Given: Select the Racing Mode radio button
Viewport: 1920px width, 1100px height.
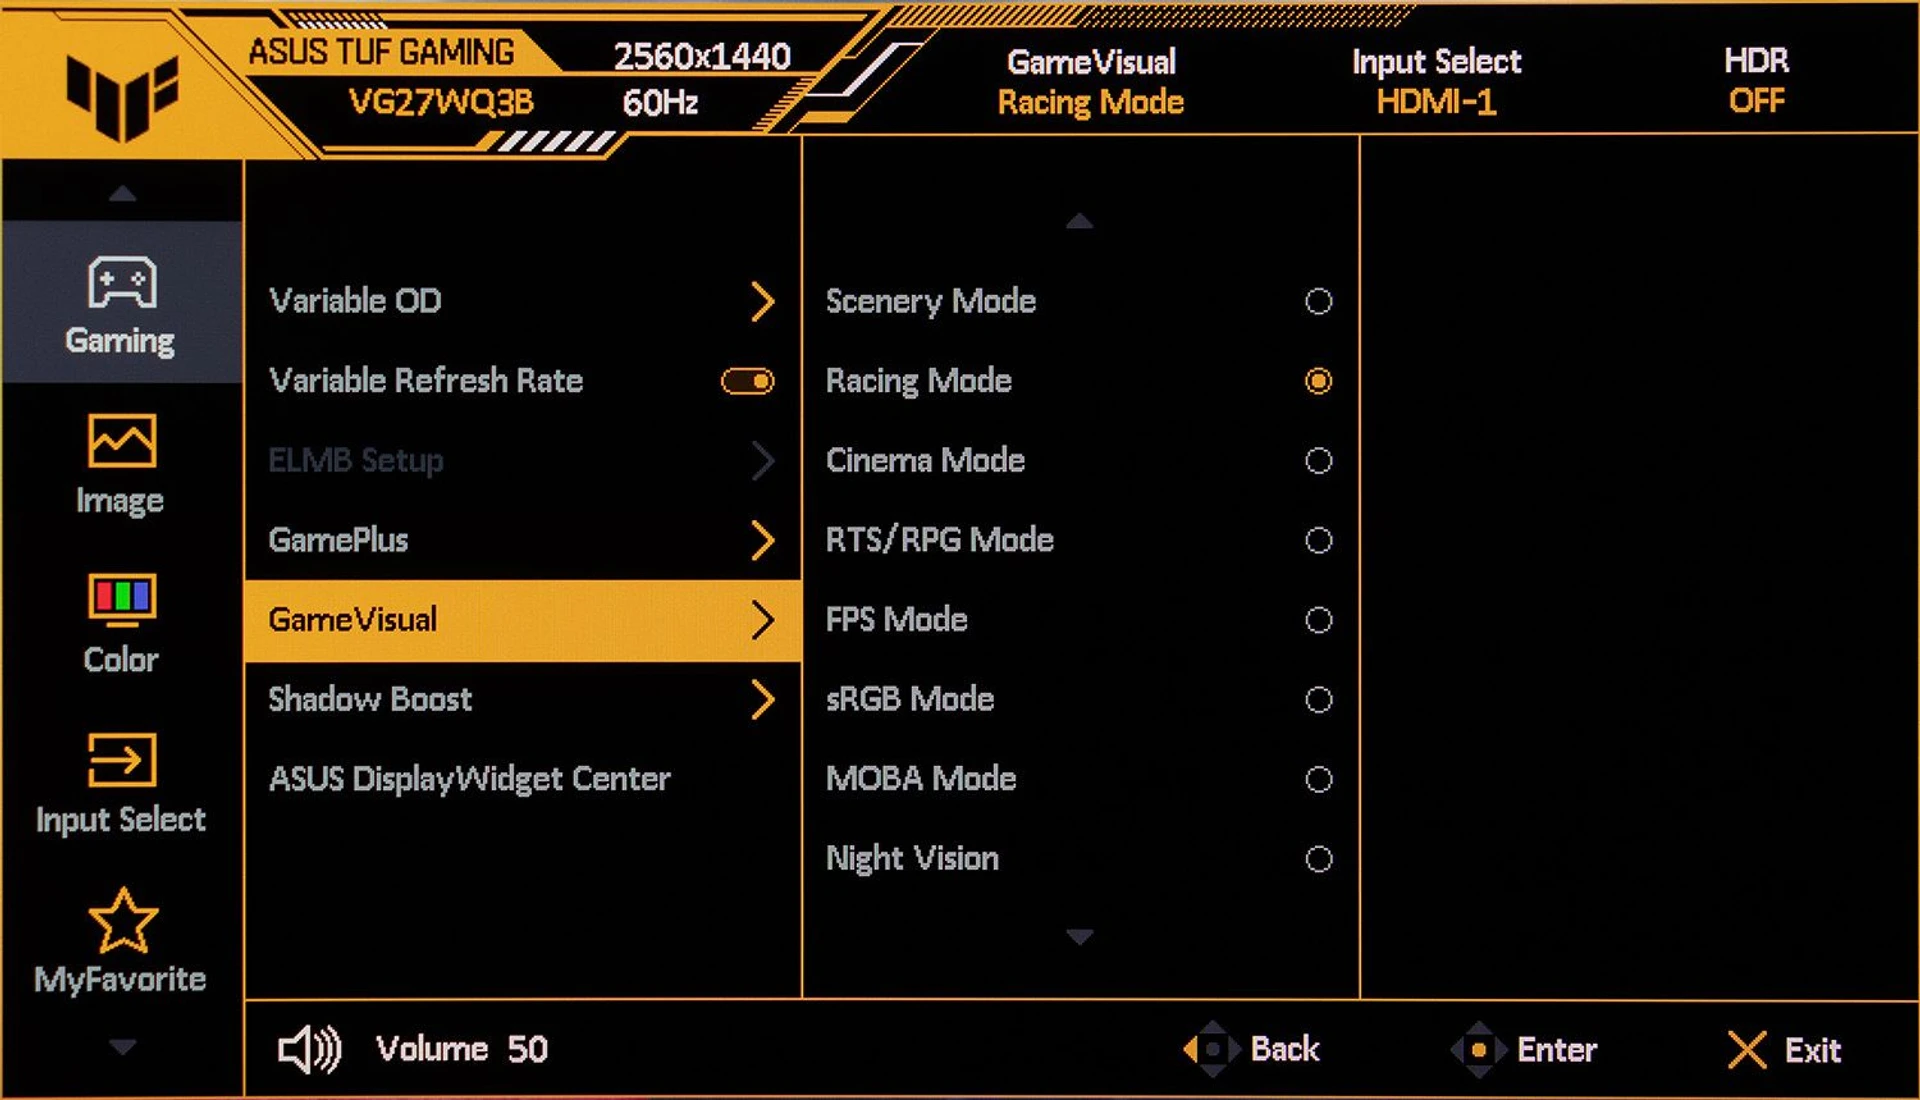Looking at the screenshot, I should 1319,381.
